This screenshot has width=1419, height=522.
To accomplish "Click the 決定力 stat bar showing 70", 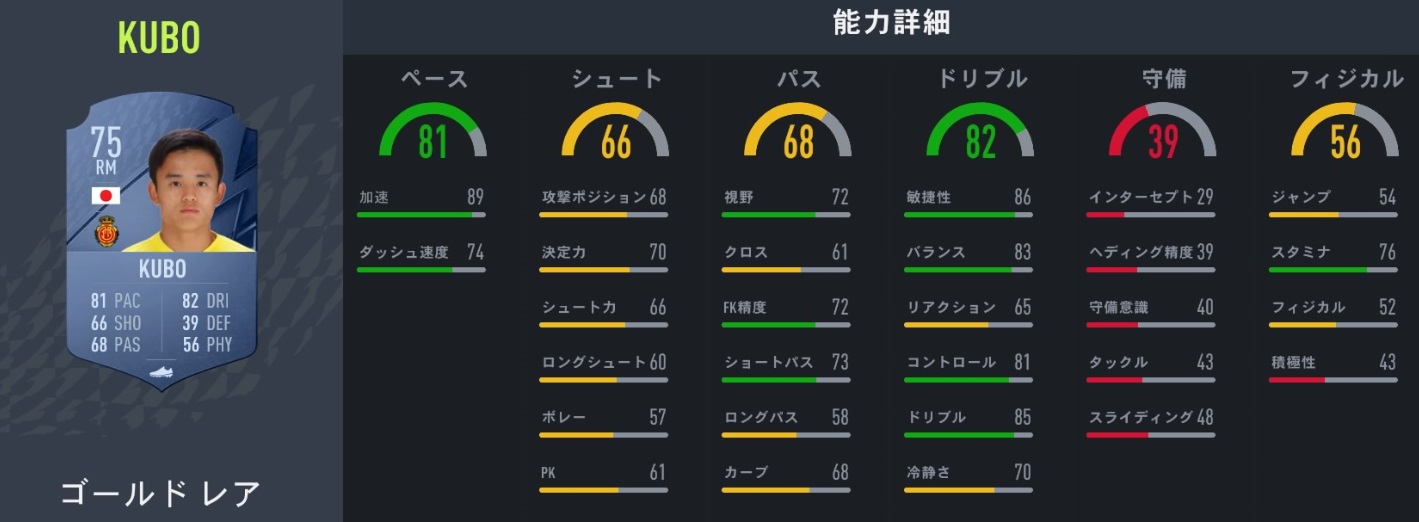I will pyautogui.click(x=603, y=269).
